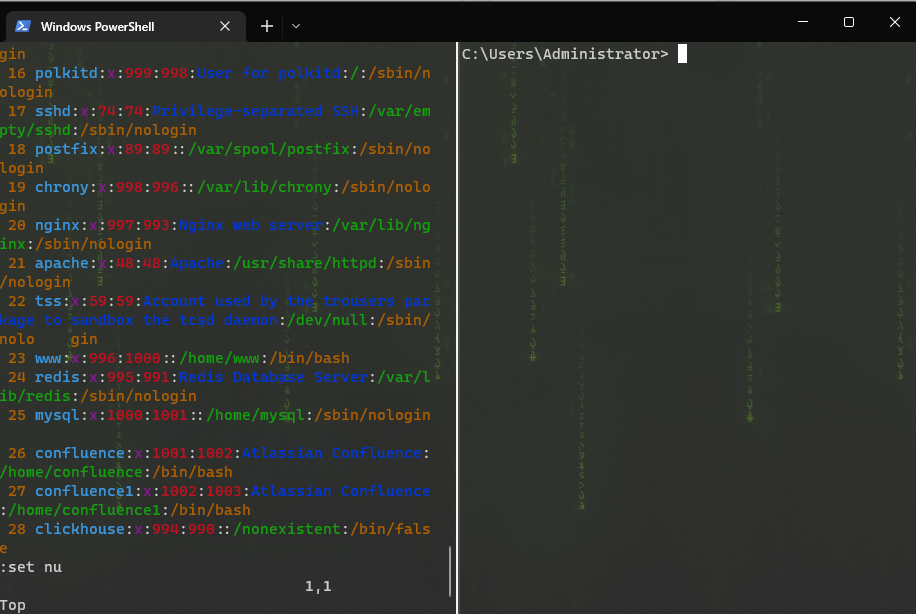916x614 pixels.
Task: Click '/nonexistent' path on line 28
Action: coord(287,529)
